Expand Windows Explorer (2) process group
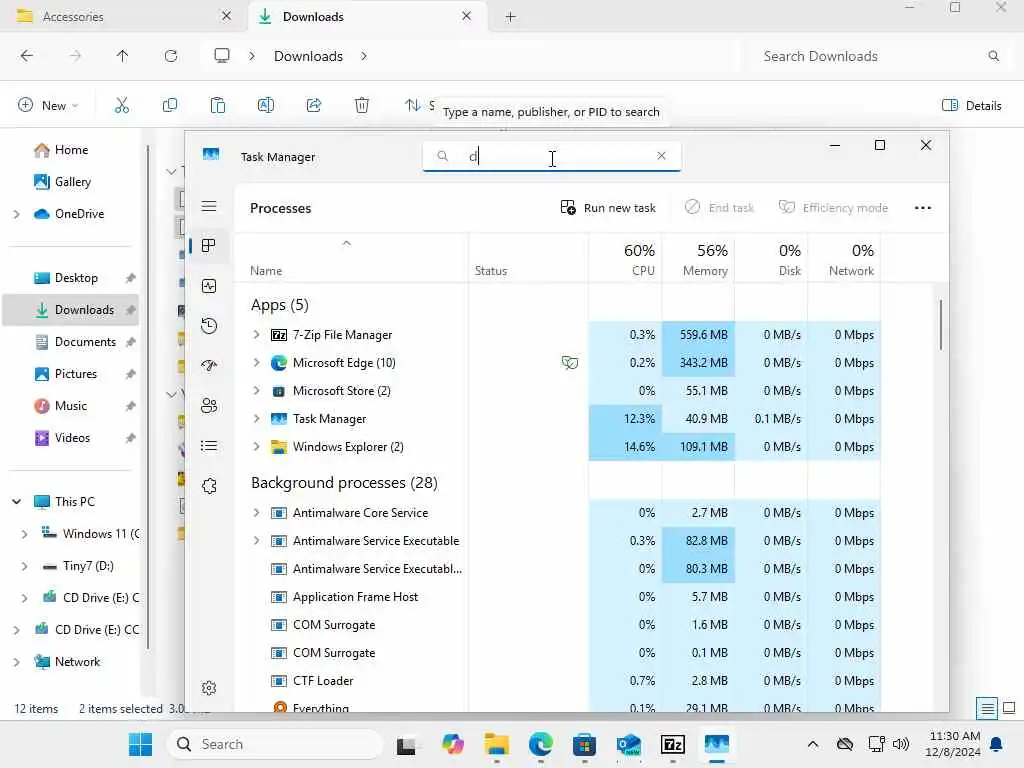 tap(256, 447)
